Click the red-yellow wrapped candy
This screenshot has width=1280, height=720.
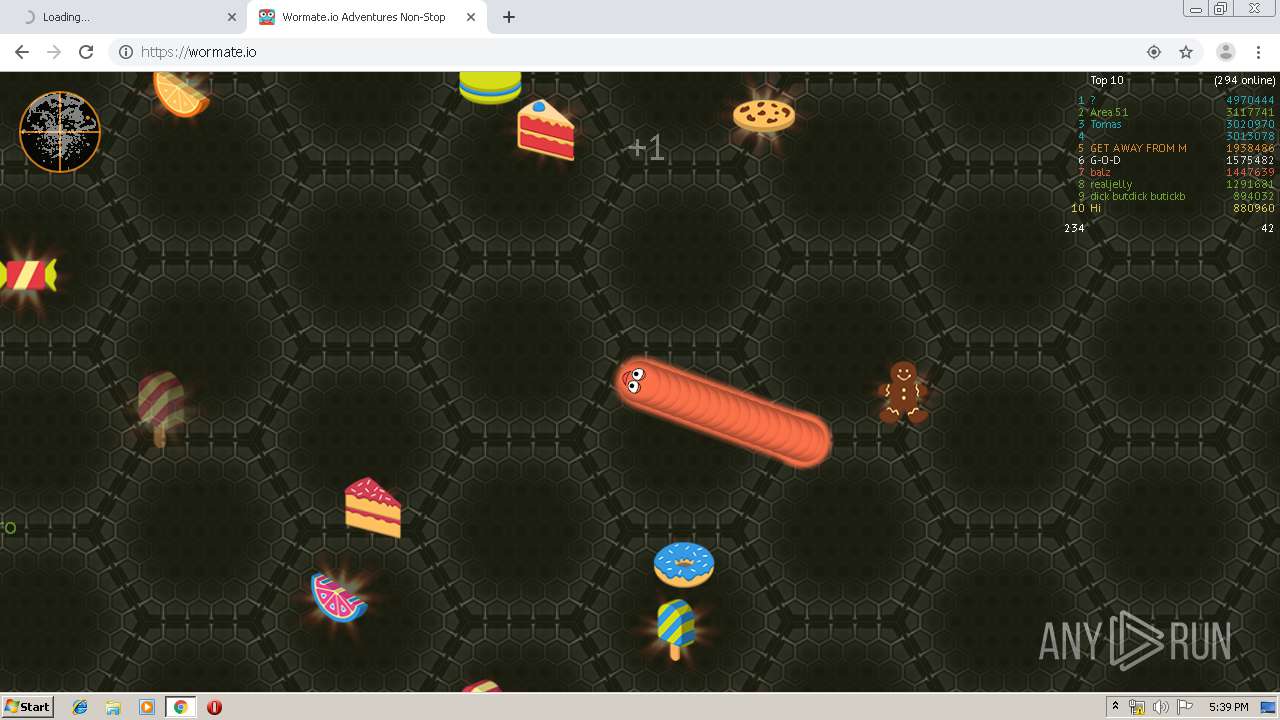pos(28,275)
